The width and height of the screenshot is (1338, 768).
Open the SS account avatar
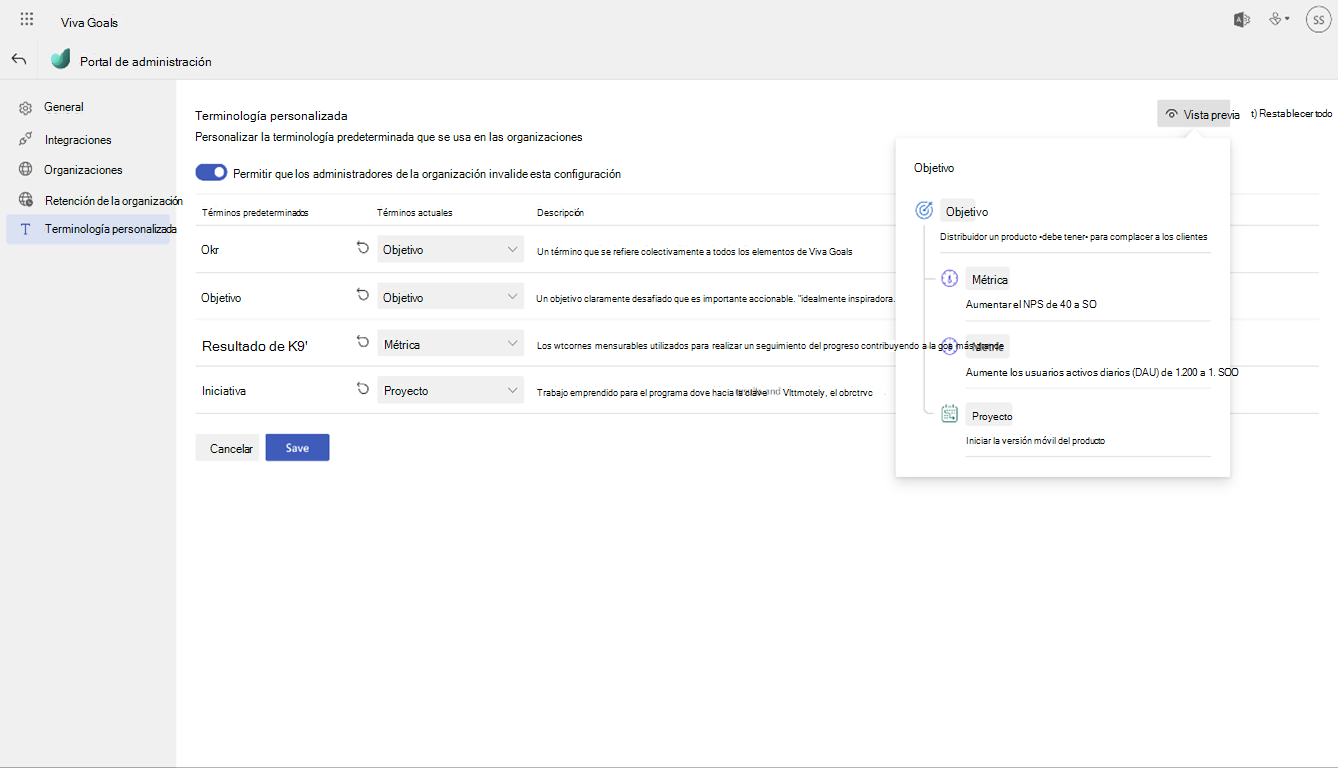coord(1318,20)
